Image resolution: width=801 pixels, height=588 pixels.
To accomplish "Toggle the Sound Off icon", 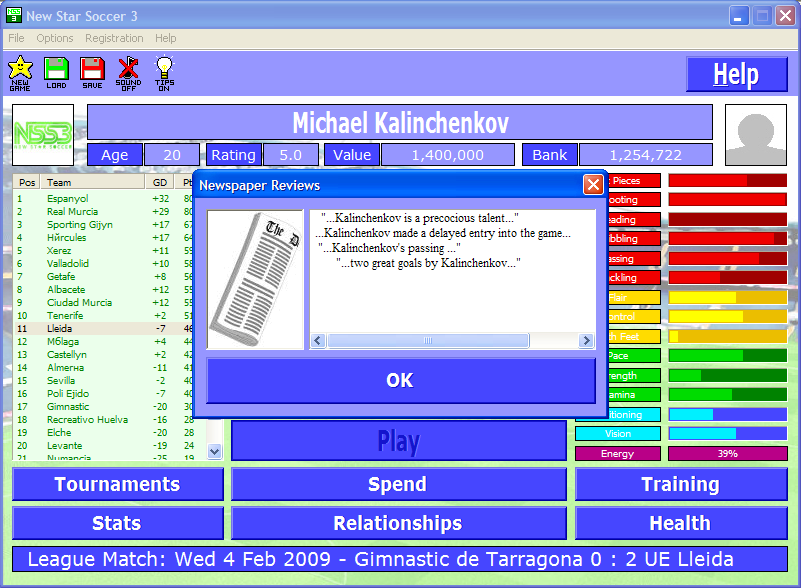I will tap(128, 73).
